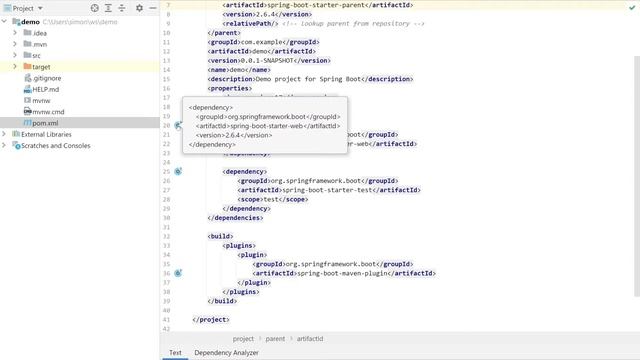The image size is (640, 360).
Task: Click the closing </project> tag
Action: tap(211, 320)
